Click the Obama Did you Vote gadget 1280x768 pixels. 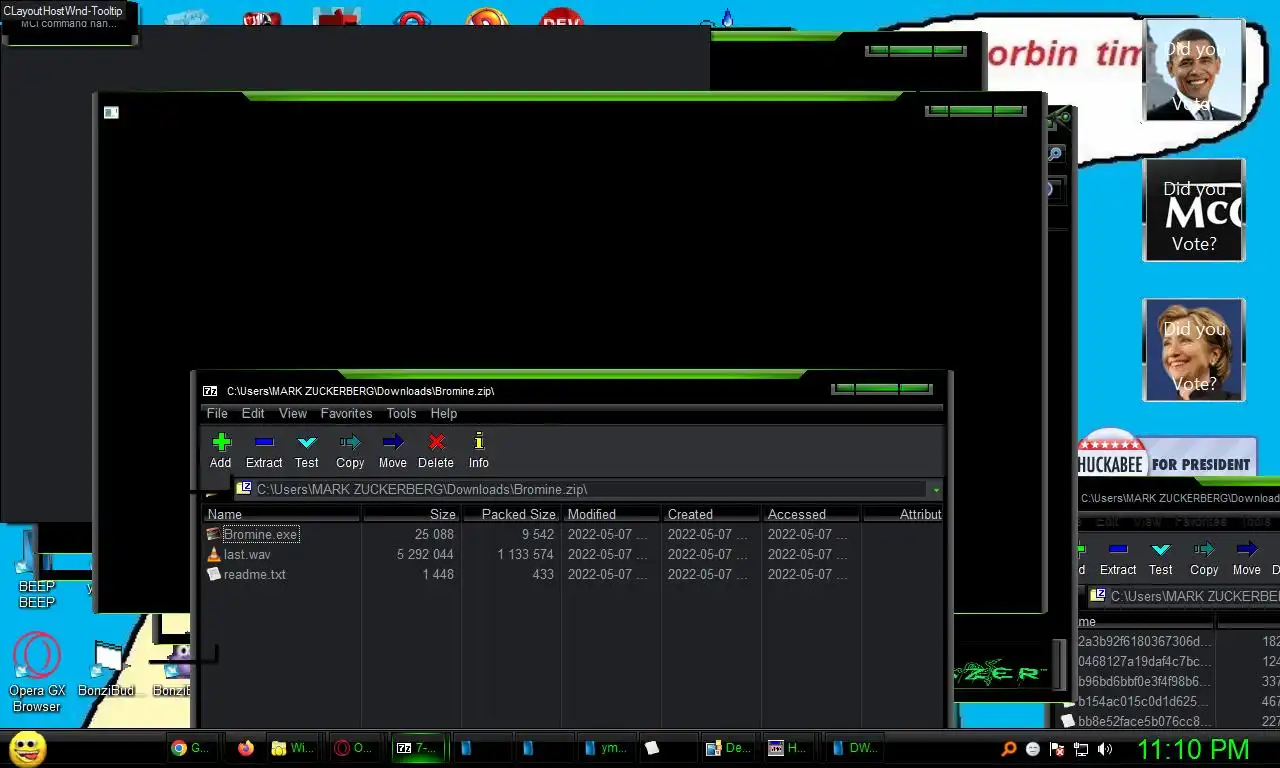pos(1194,70)
